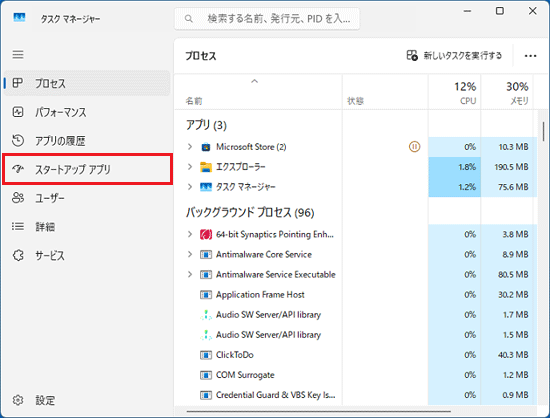
Task: Go to the ユーザー page
Action: (x=87, y=198)
